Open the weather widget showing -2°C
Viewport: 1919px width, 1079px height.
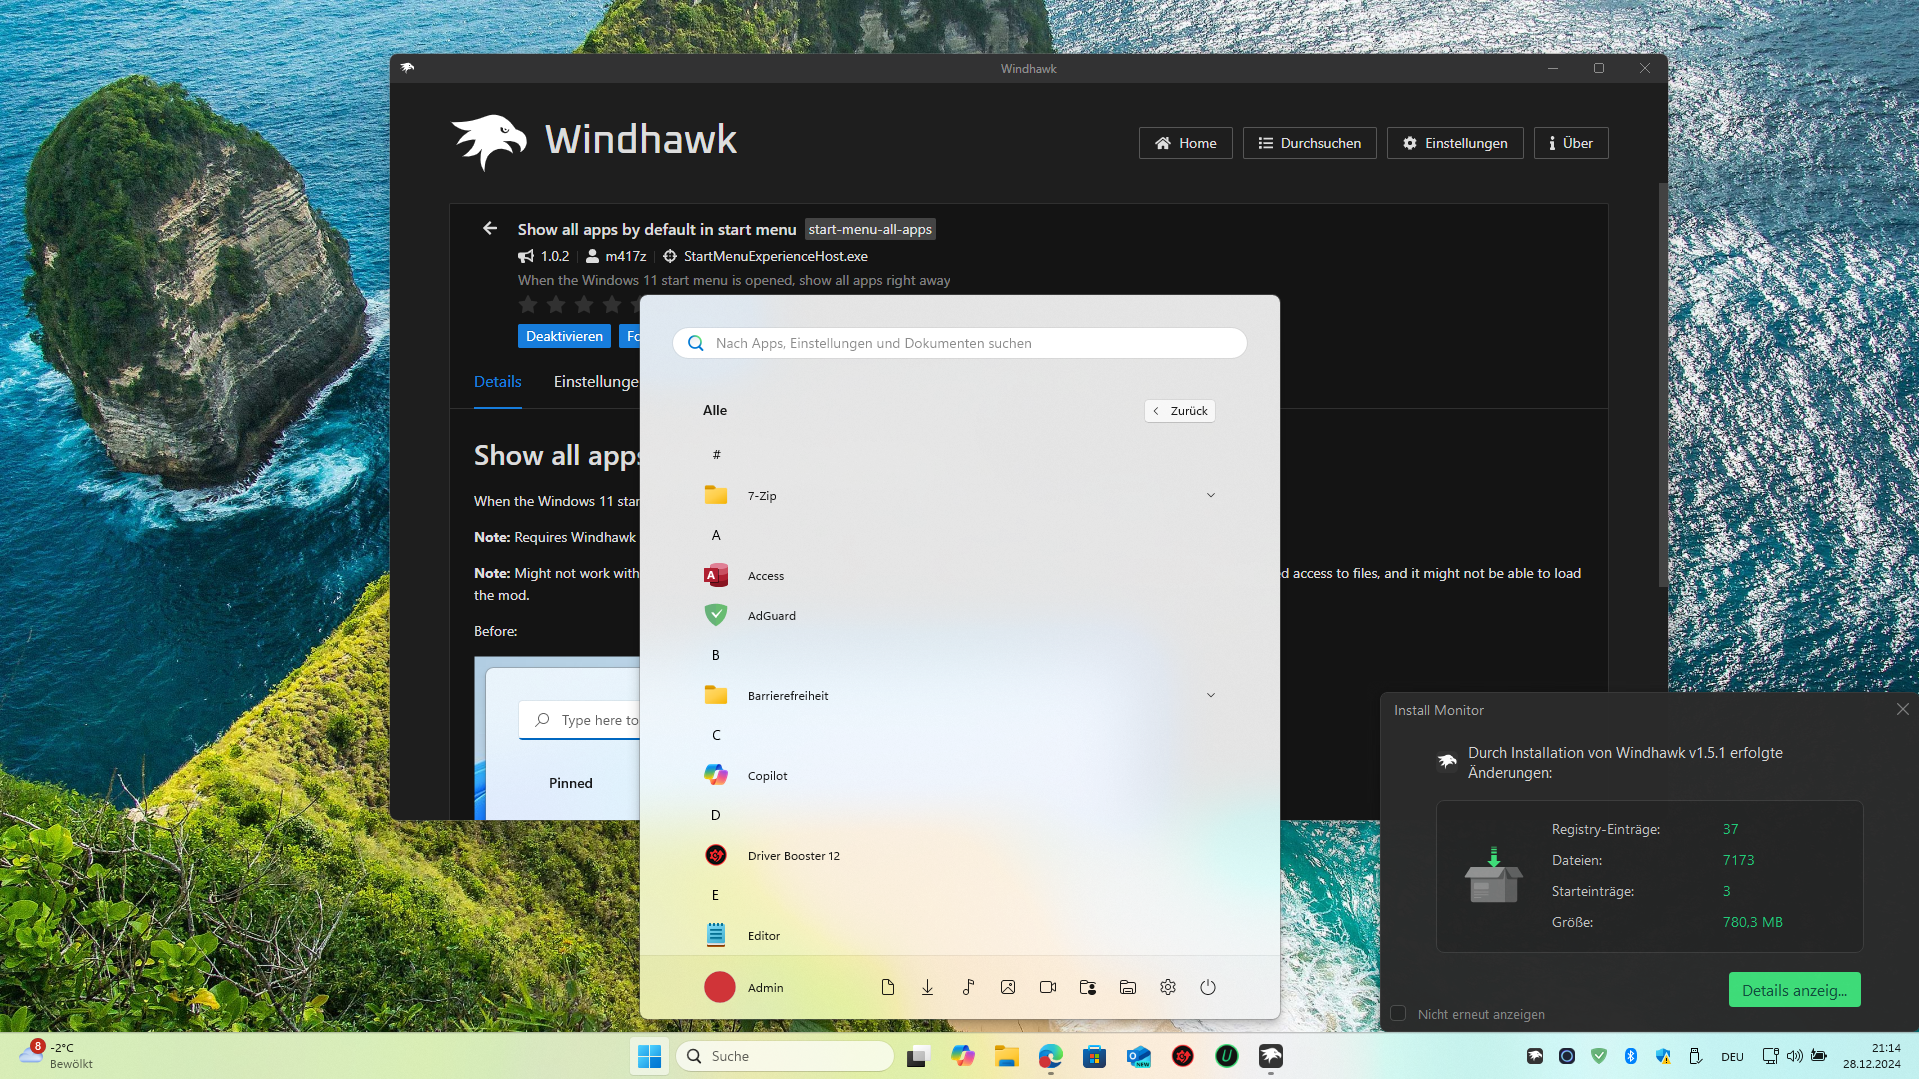[x=57, y=1056]
